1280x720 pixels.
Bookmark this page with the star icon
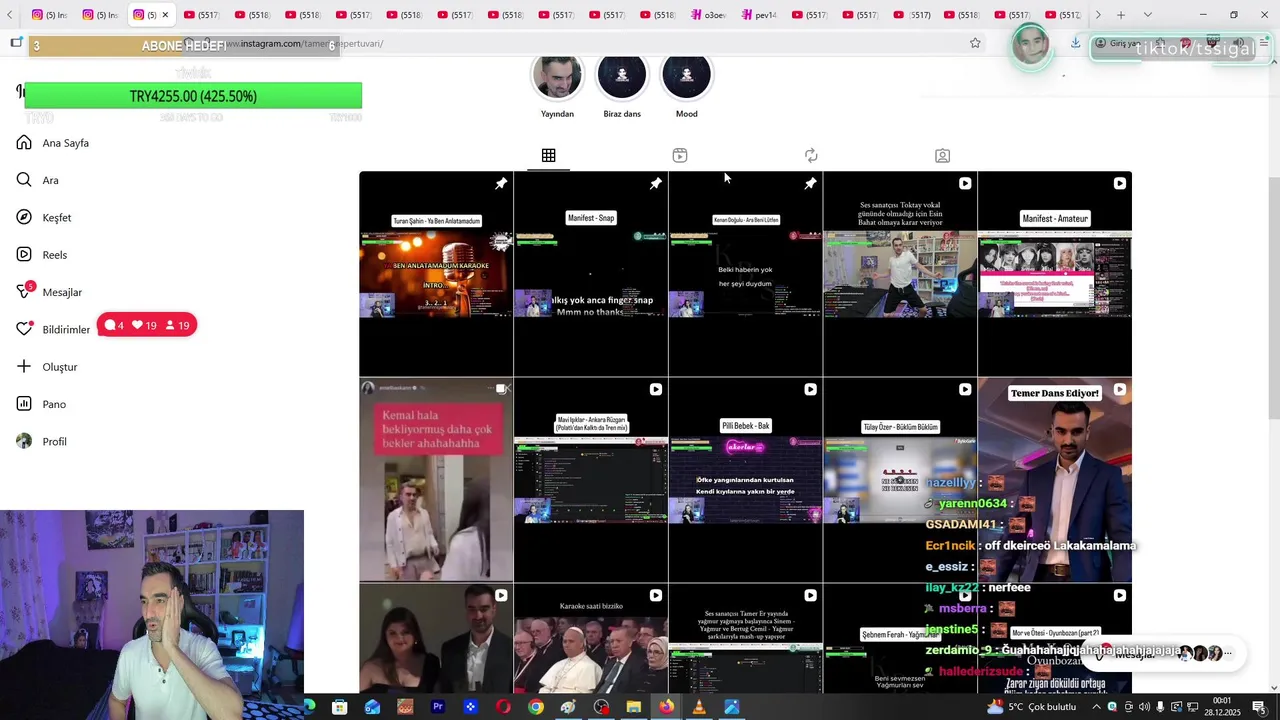point(975,43)
